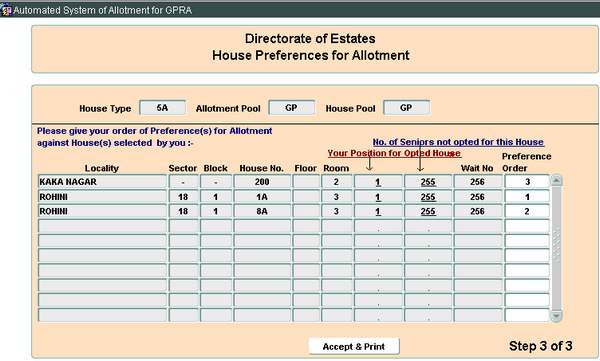Open seniors link 255 in ROHINI 1A row

click(x=428, y=197)
